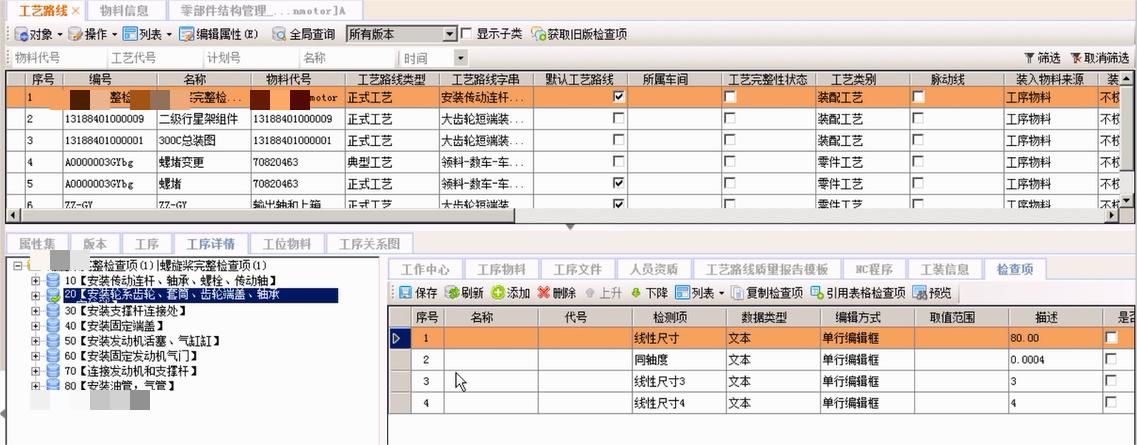Select the 同轴度 inspection cell
Image resolution: width=1137 pixels, height=445 pixels.
click(678, 359)
